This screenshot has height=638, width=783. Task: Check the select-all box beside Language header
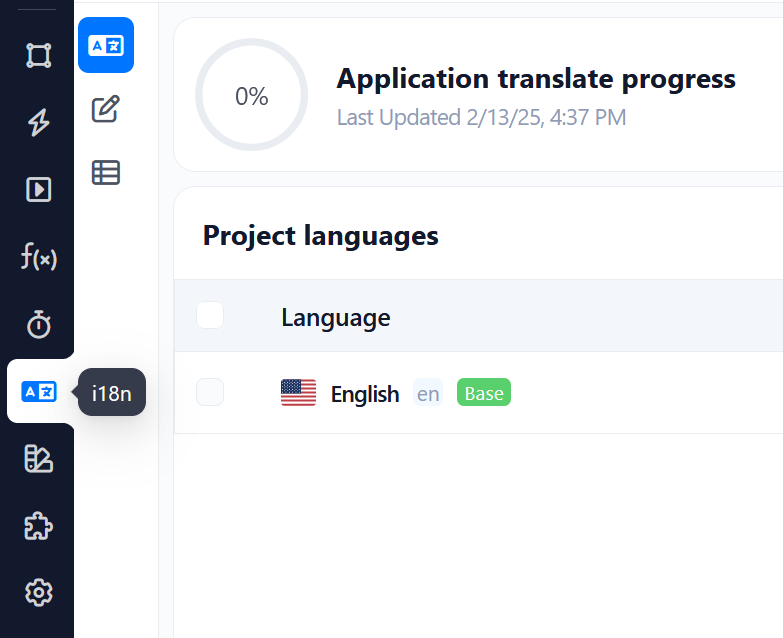[x=210, y=316]
